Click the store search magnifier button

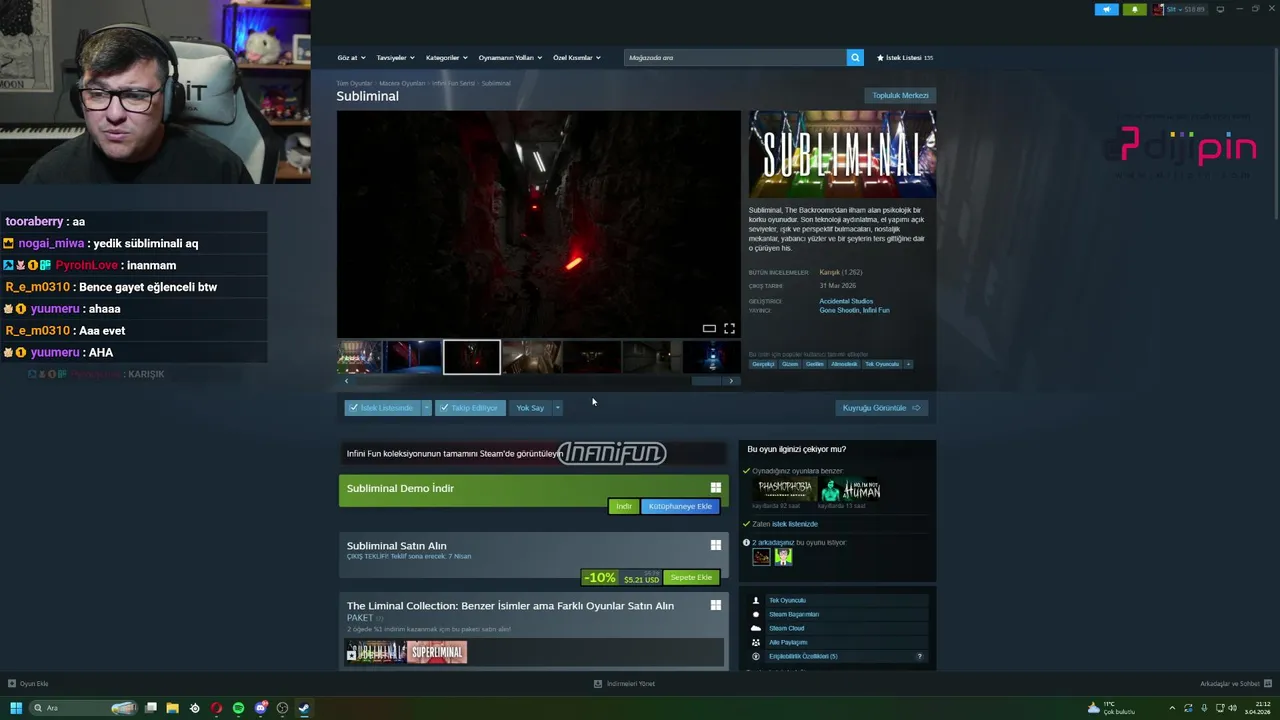coord(855,58)
